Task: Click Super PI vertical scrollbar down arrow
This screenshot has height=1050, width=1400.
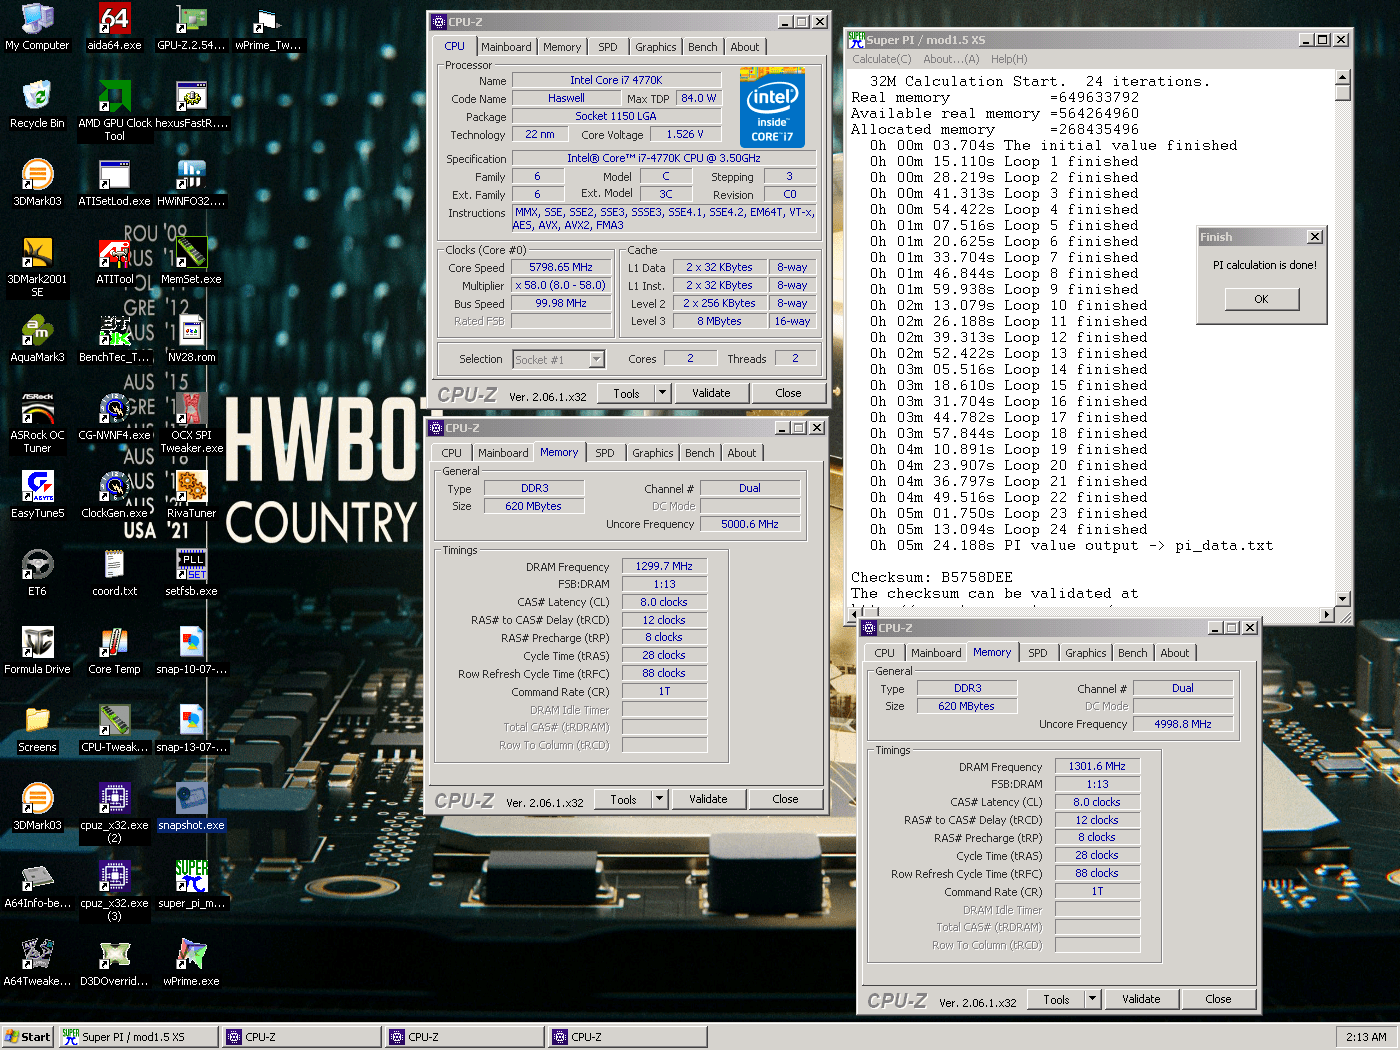Action: [x=1343, y=598]
